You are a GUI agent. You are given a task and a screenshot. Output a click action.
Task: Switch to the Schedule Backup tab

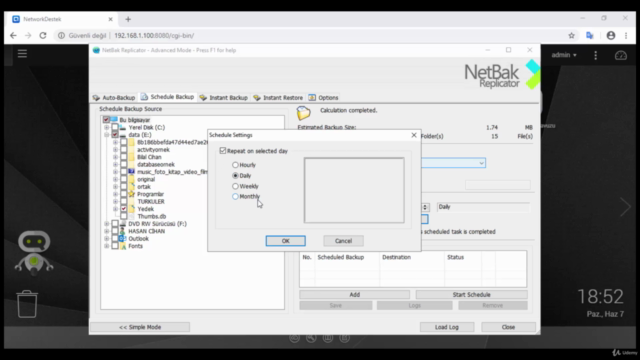[167, 97]
